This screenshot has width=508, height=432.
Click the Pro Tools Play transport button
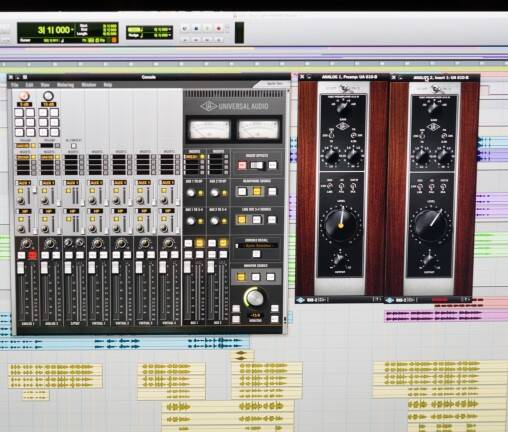(207, 29)
